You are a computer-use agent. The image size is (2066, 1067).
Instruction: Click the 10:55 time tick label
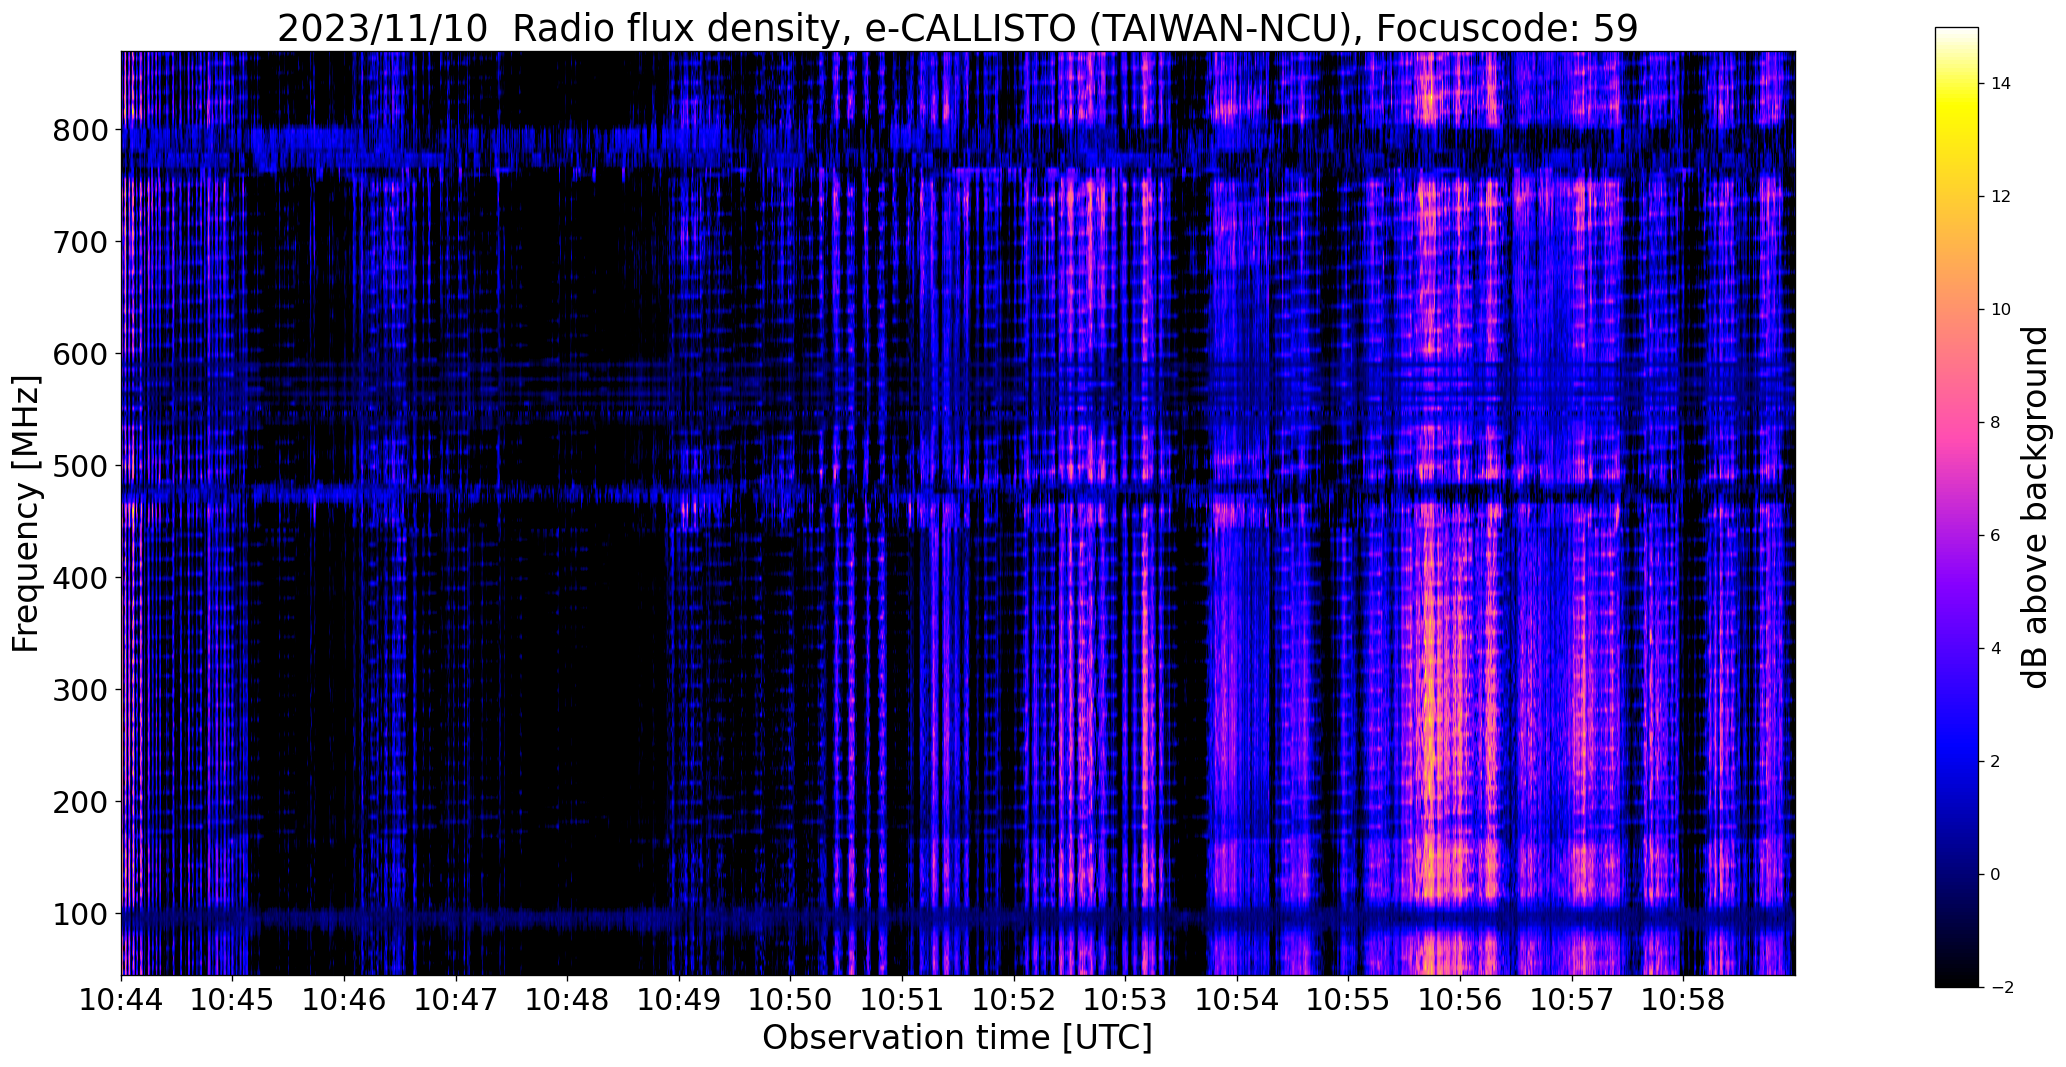coord(1348,999)
